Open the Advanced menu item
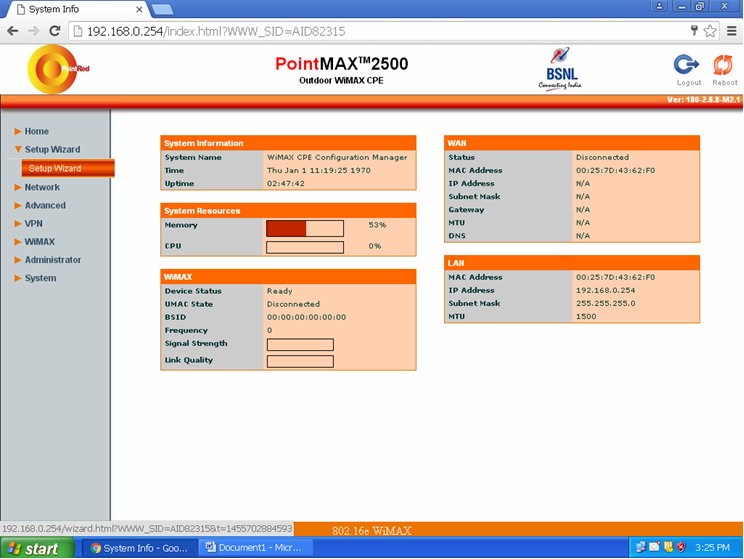 click(x=45, y=205)
